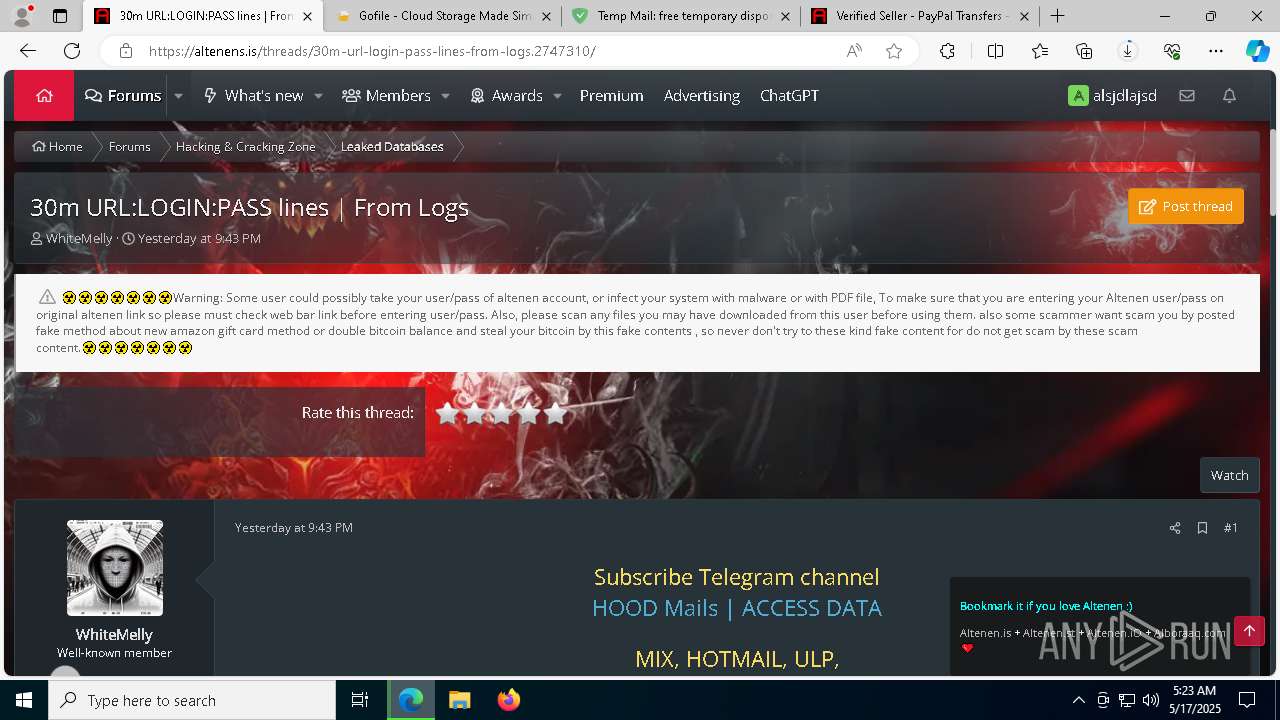
Task: Expand the Members dropdown arrow
Action: (x=445, y=96)
